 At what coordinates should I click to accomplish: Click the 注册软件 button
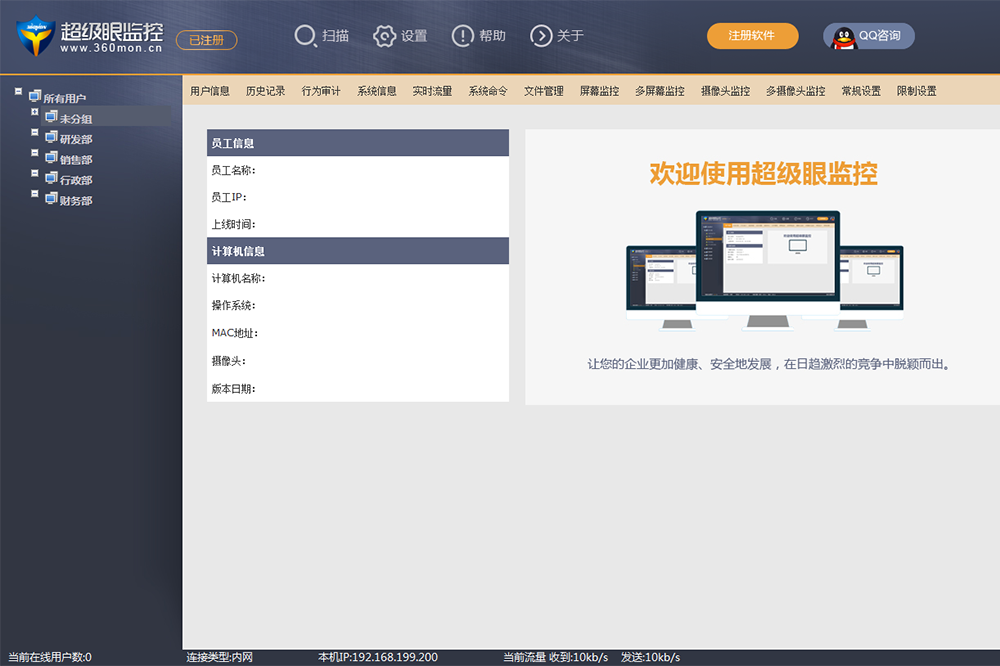tap(753, 36)
